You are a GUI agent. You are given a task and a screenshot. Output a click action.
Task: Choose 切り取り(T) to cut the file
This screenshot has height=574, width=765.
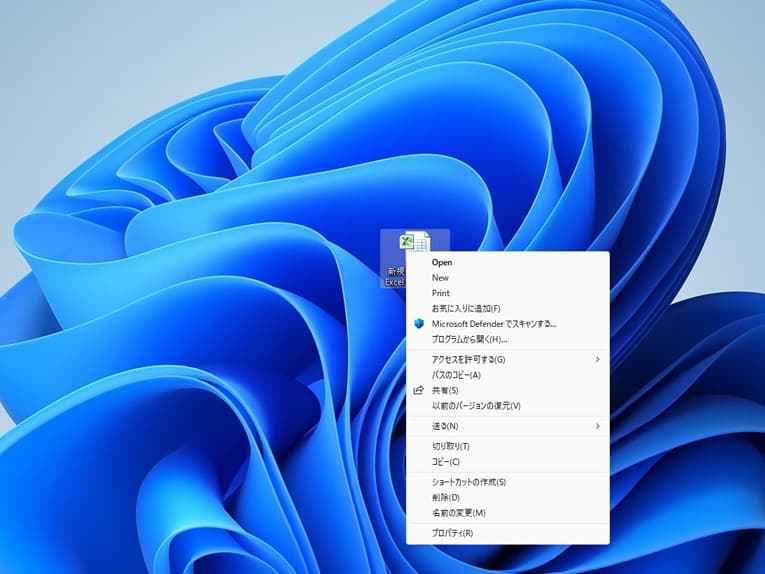[x=450, y=446]
